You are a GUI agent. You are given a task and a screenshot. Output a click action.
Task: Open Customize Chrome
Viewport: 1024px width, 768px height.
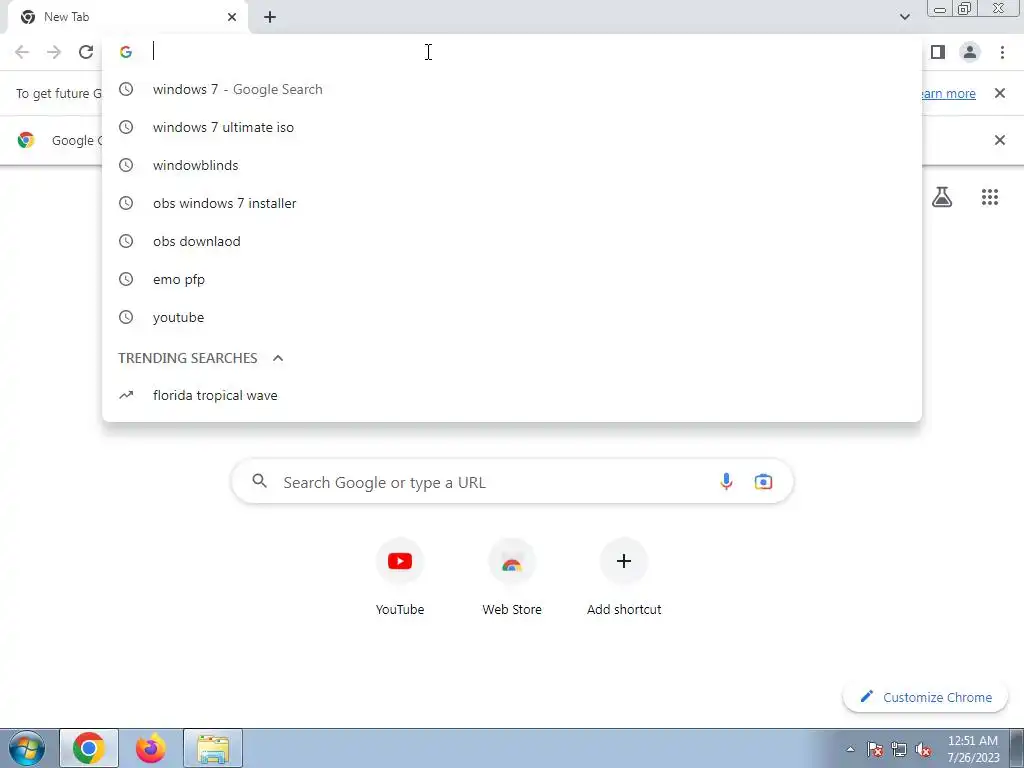[926, 697]
